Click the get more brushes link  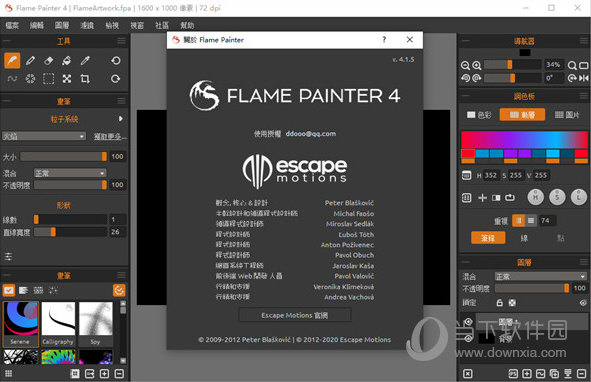point(110,137)
